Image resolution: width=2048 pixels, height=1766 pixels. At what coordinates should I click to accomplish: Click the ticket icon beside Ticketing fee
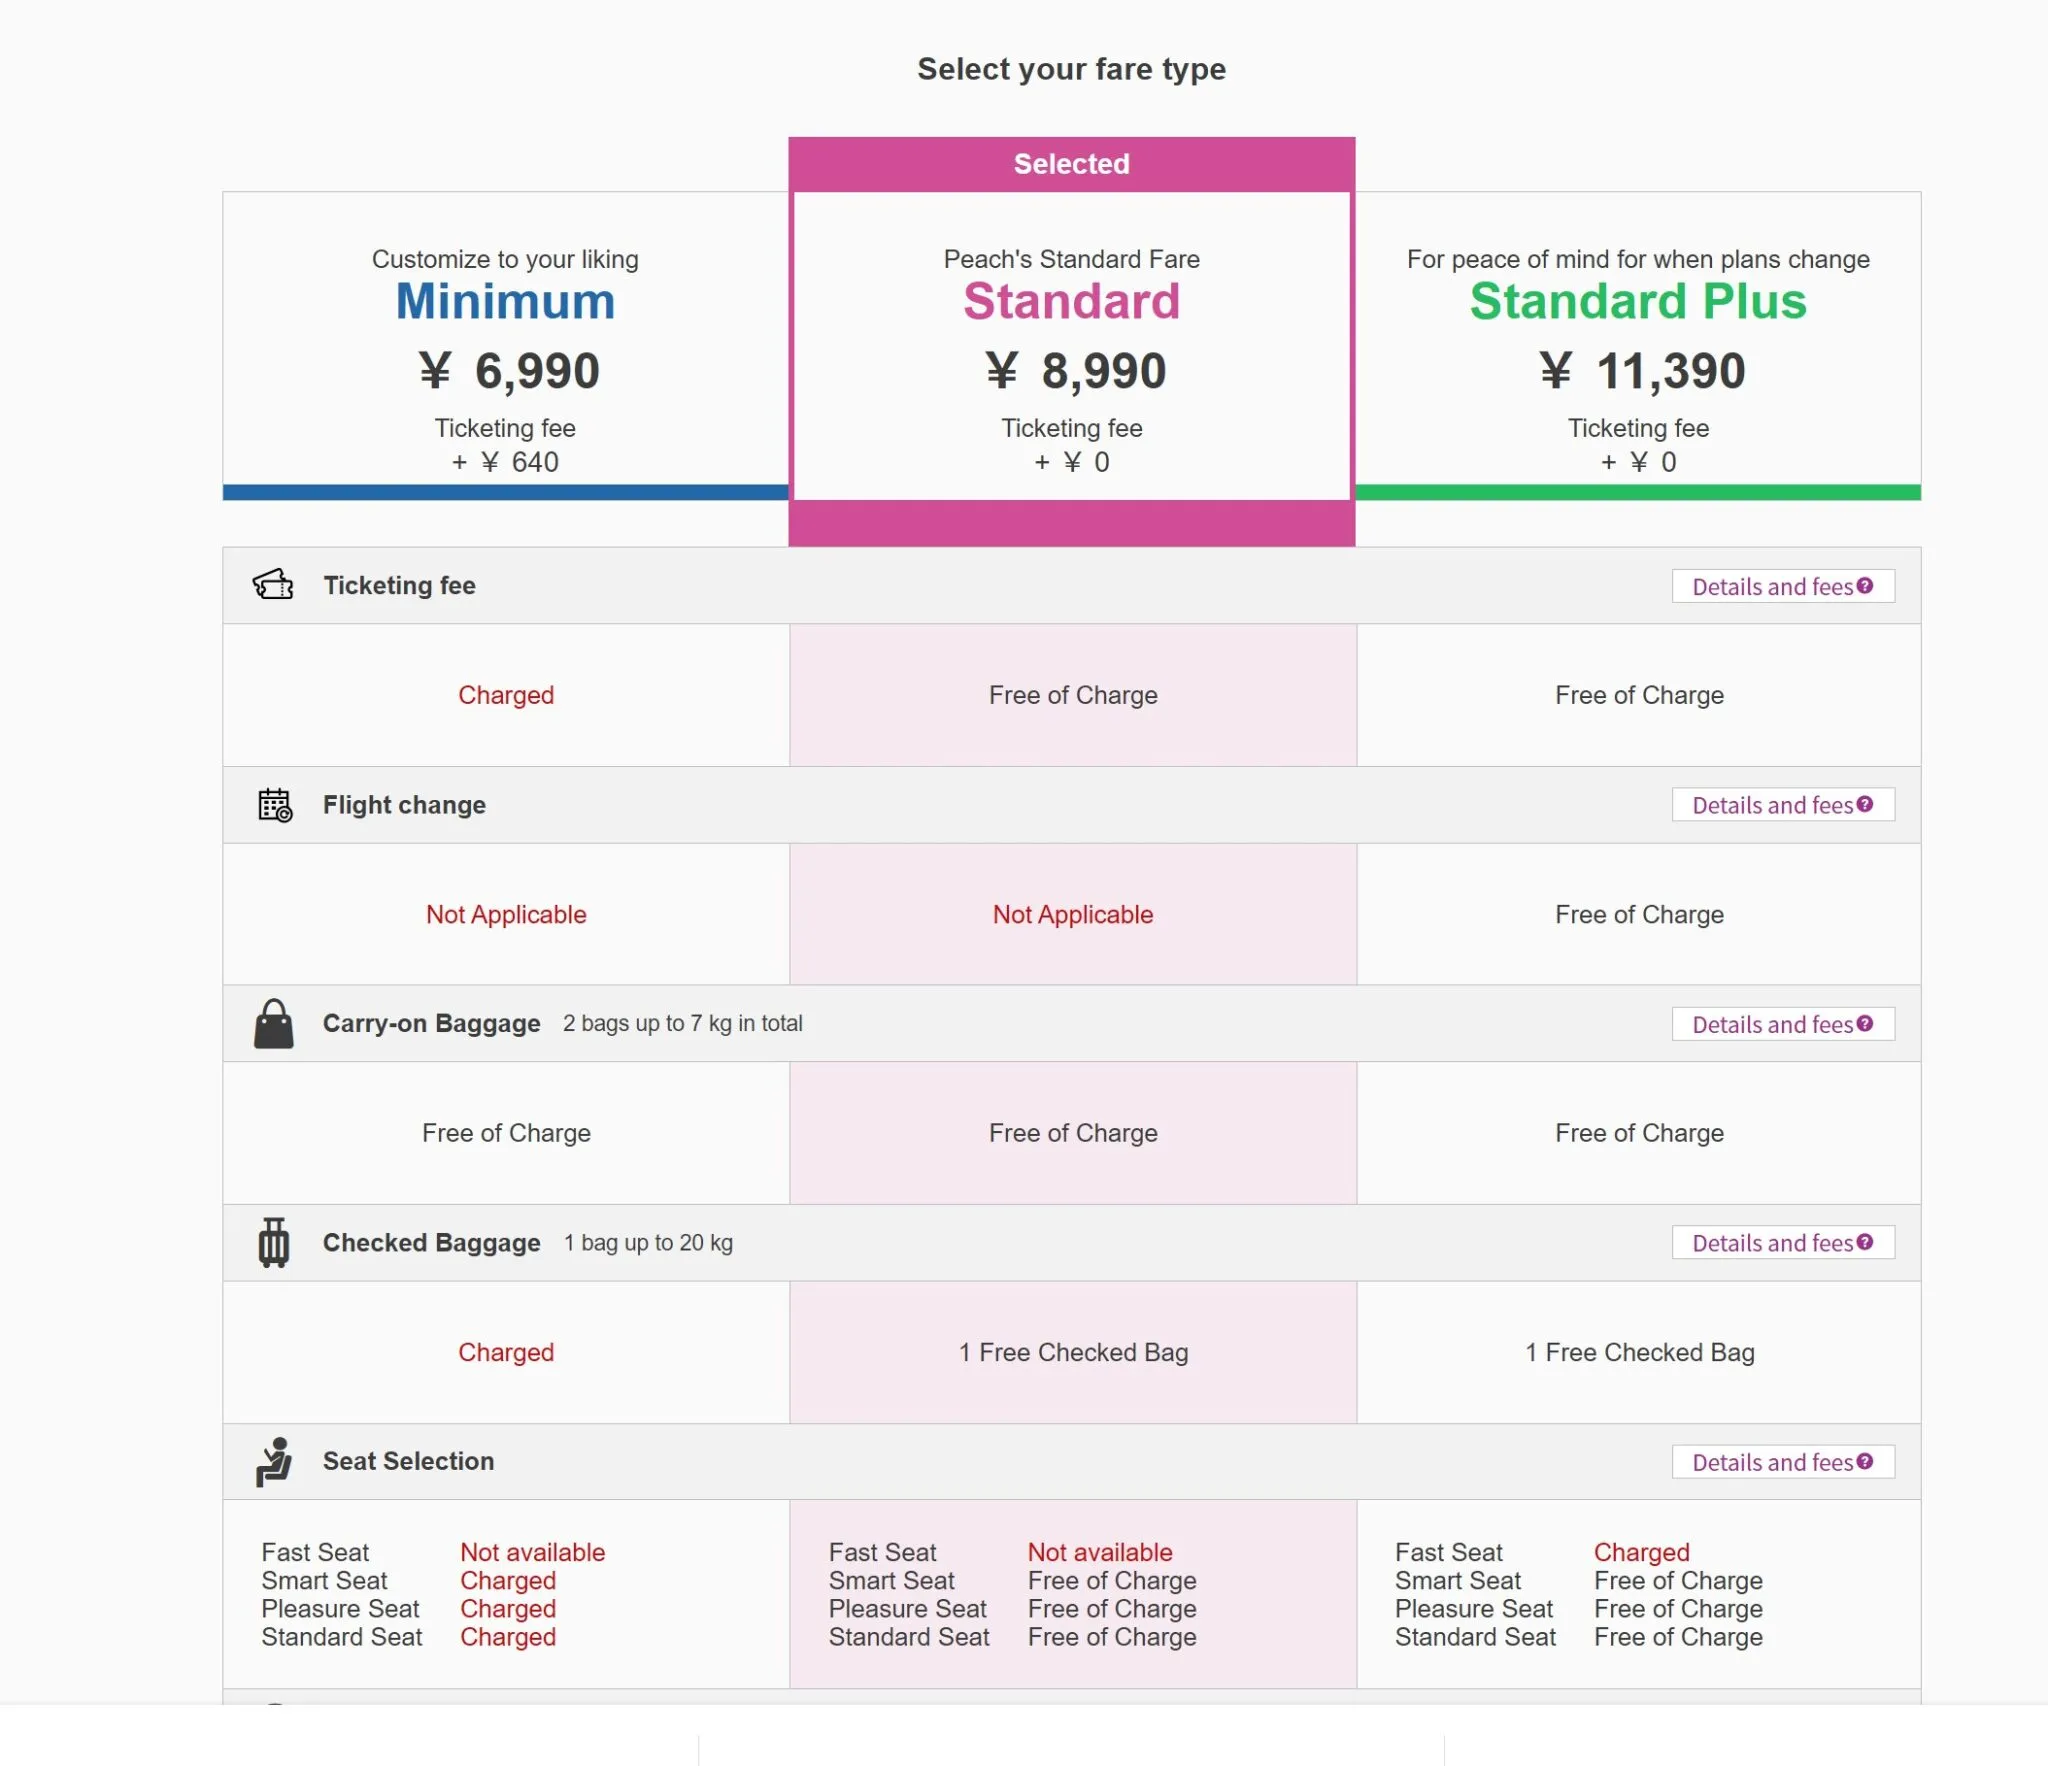(273, 585)
